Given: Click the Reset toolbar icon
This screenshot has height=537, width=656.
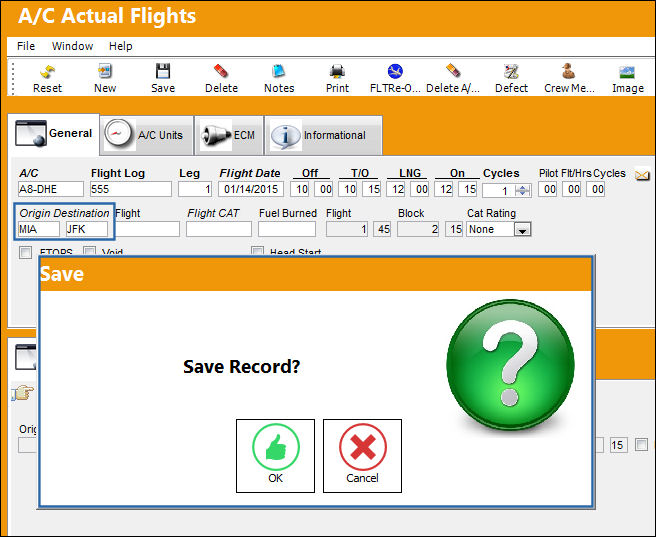Looking at the screenshot, I should click(x=47, y=72).
